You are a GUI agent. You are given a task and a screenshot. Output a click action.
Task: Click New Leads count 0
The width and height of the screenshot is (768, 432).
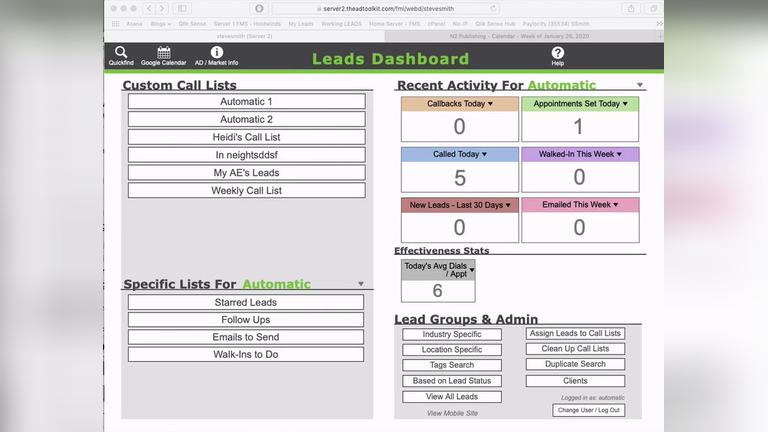459,227
